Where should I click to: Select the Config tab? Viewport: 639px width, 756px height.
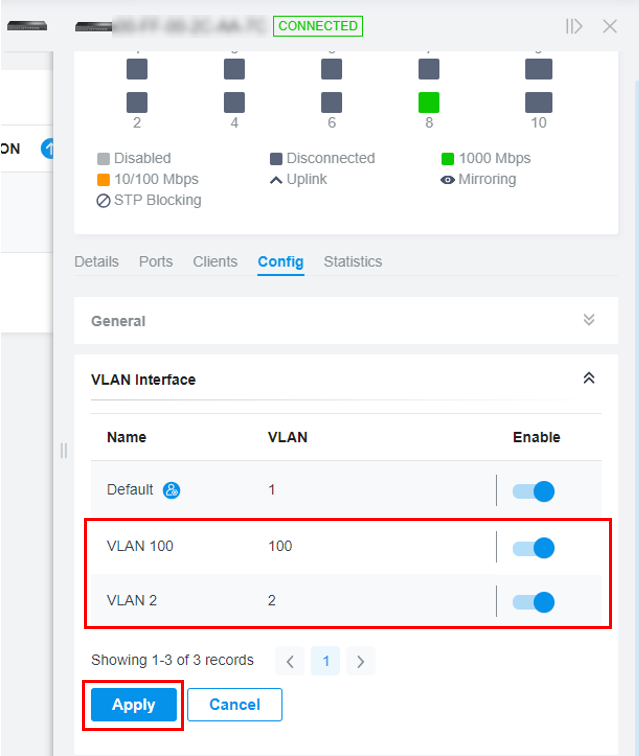point(281,261)
